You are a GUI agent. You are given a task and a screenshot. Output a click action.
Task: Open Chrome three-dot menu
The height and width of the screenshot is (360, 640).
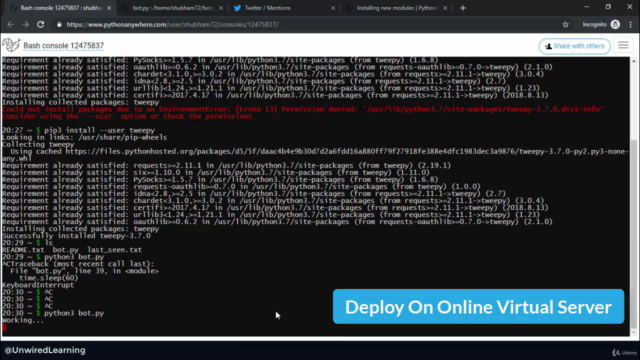point(631,24)
